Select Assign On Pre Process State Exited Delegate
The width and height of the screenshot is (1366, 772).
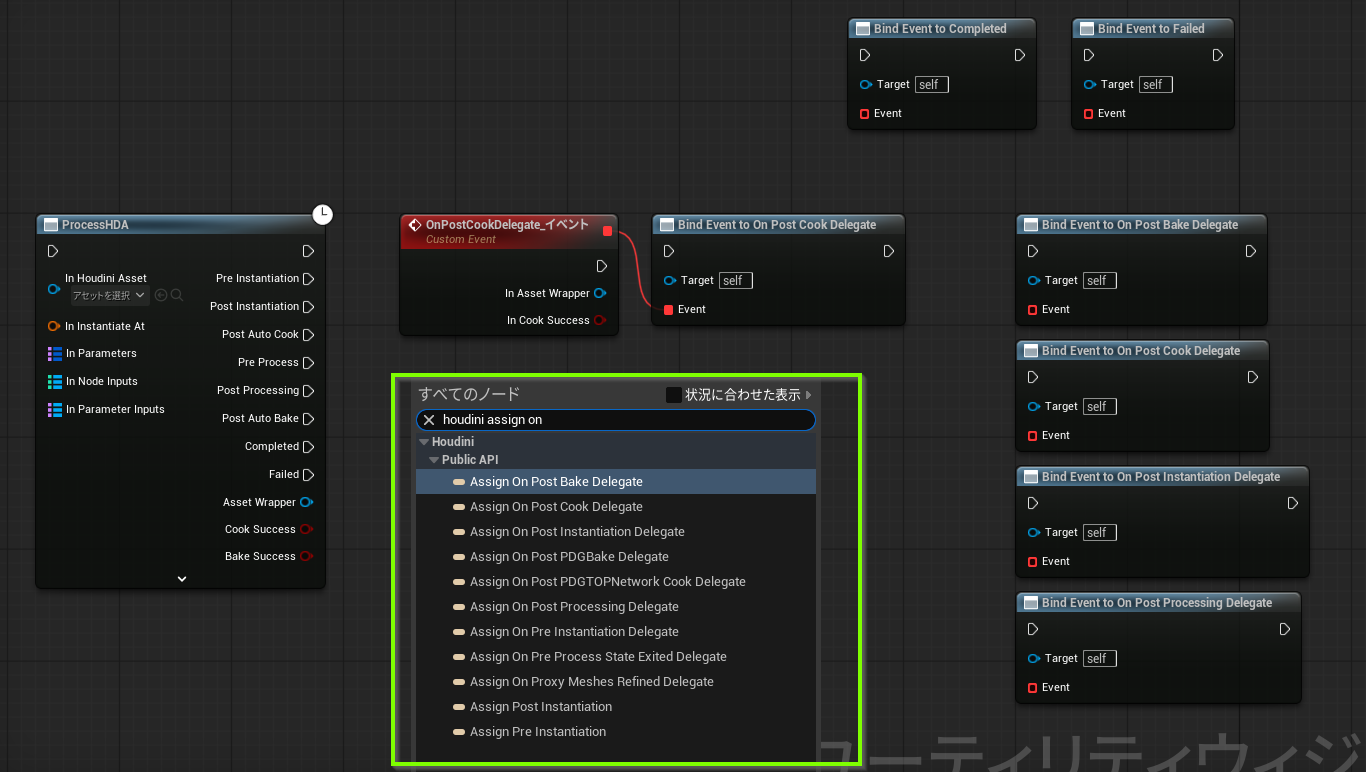[616, 657]
